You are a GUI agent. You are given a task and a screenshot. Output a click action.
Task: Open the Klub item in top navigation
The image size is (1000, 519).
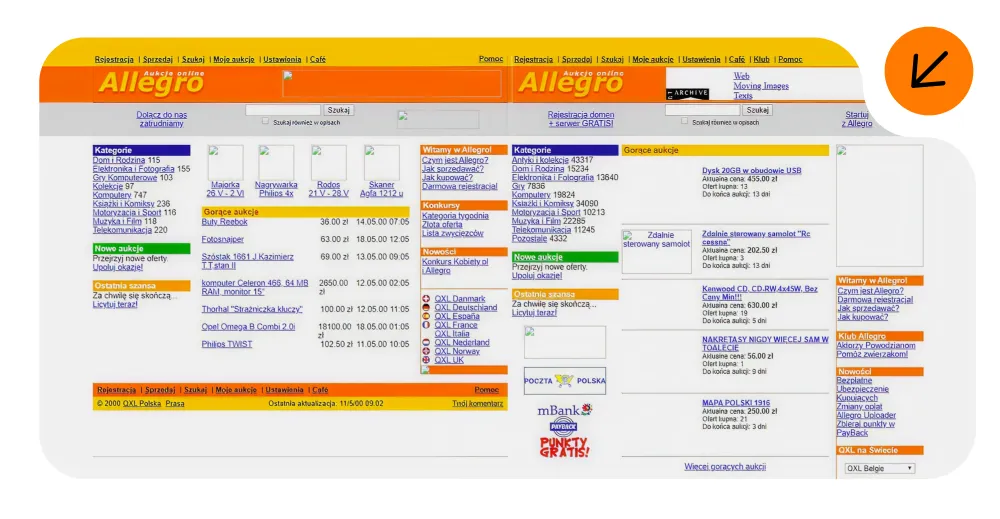pos(761,59)
